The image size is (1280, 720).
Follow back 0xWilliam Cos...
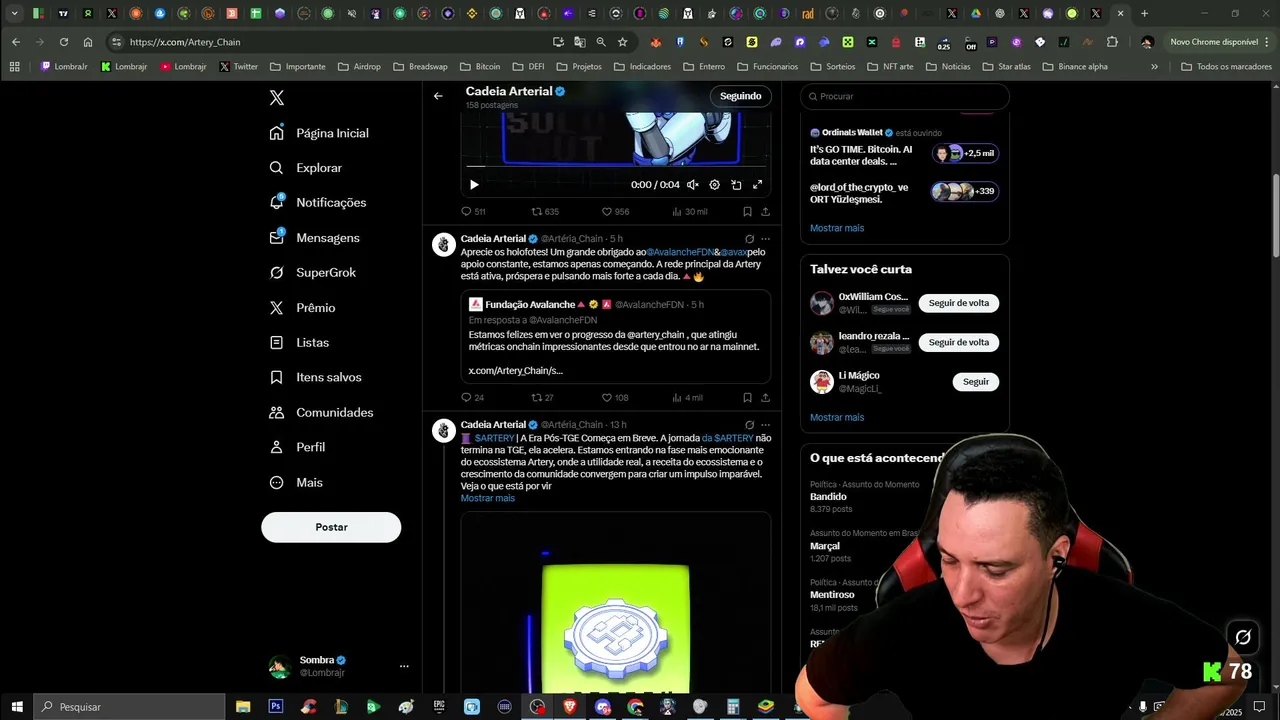tap(959, 303)
